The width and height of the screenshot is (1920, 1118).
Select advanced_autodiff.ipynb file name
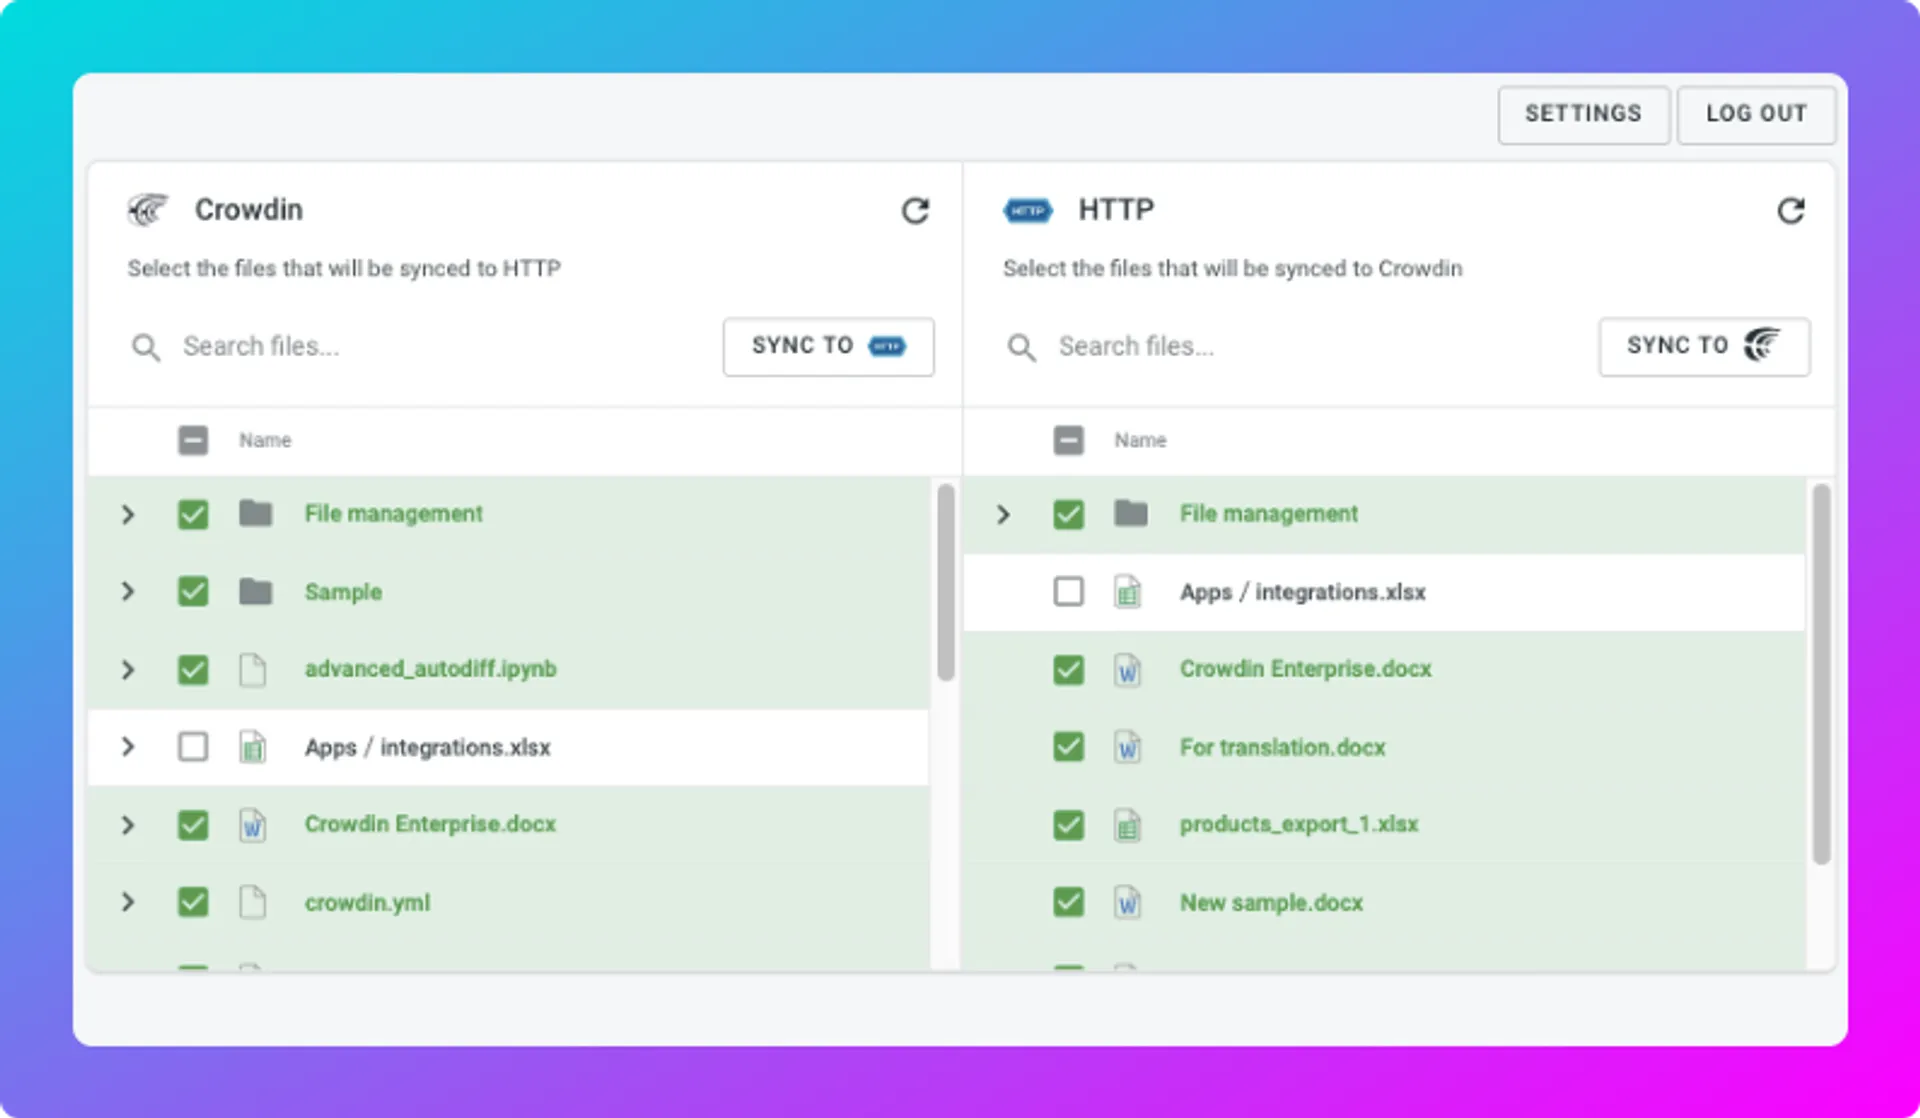tap(430, 669)
